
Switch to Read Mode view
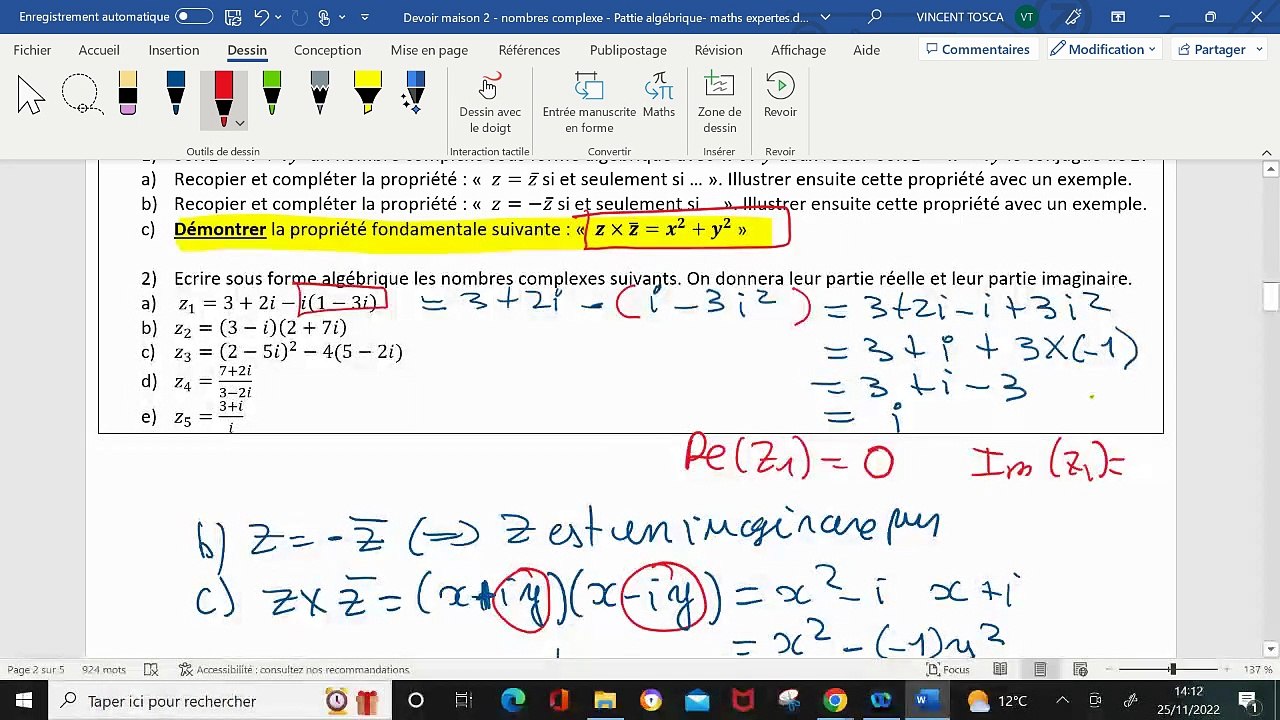1000,670
